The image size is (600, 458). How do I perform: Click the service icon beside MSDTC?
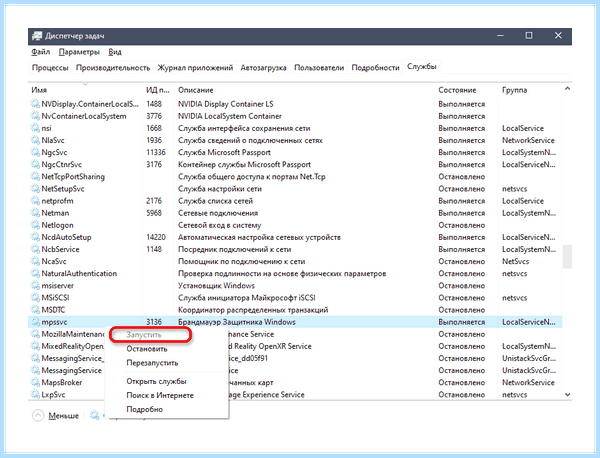(x=35, y=310)
